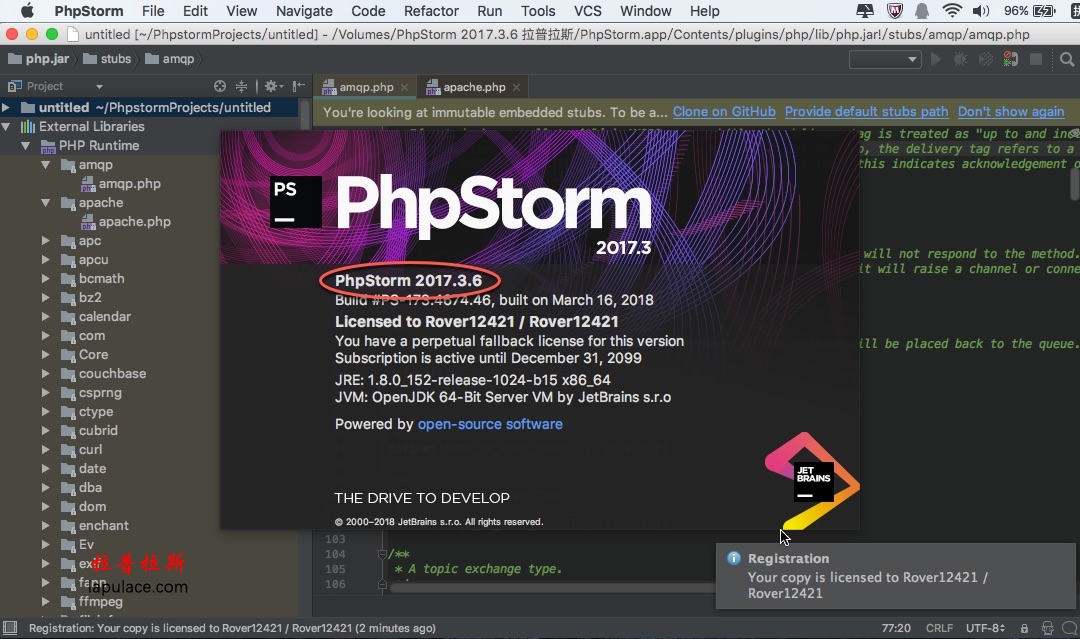Click the Don't show again link
This screenshot has height=639, width=1080.
click(1010, 112)
